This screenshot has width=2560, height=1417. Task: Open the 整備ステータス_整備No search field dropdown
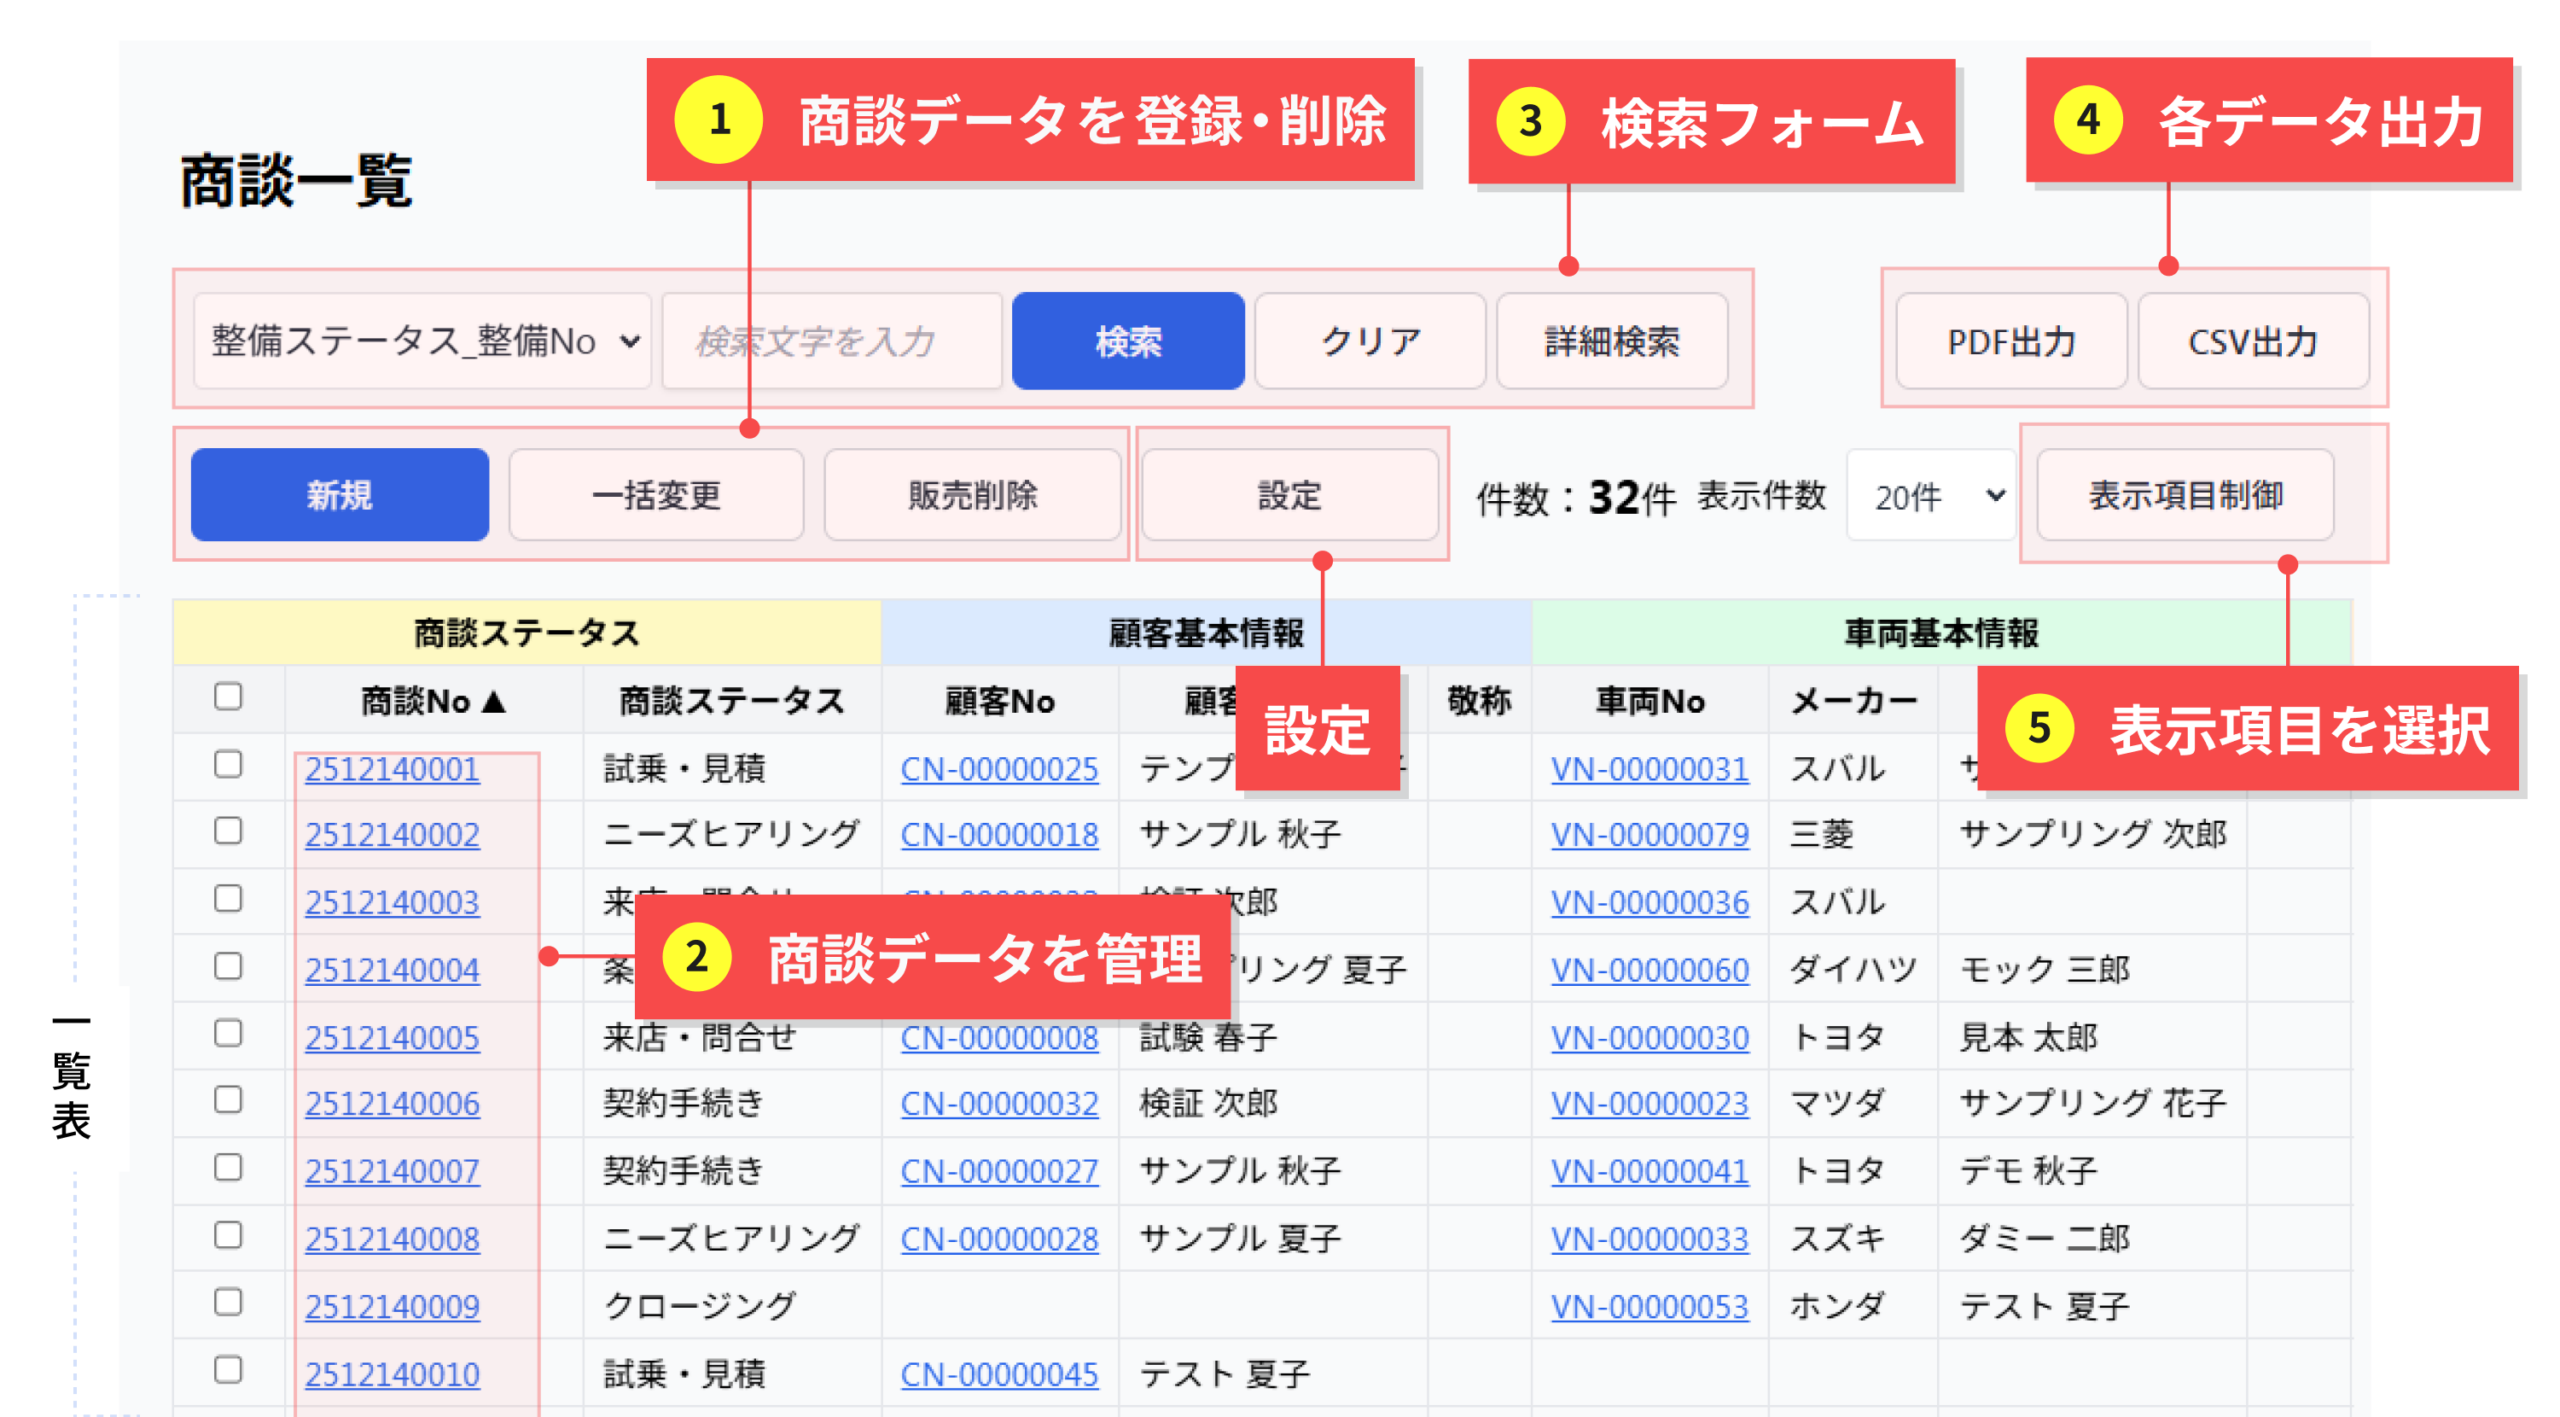pos(422,341)
